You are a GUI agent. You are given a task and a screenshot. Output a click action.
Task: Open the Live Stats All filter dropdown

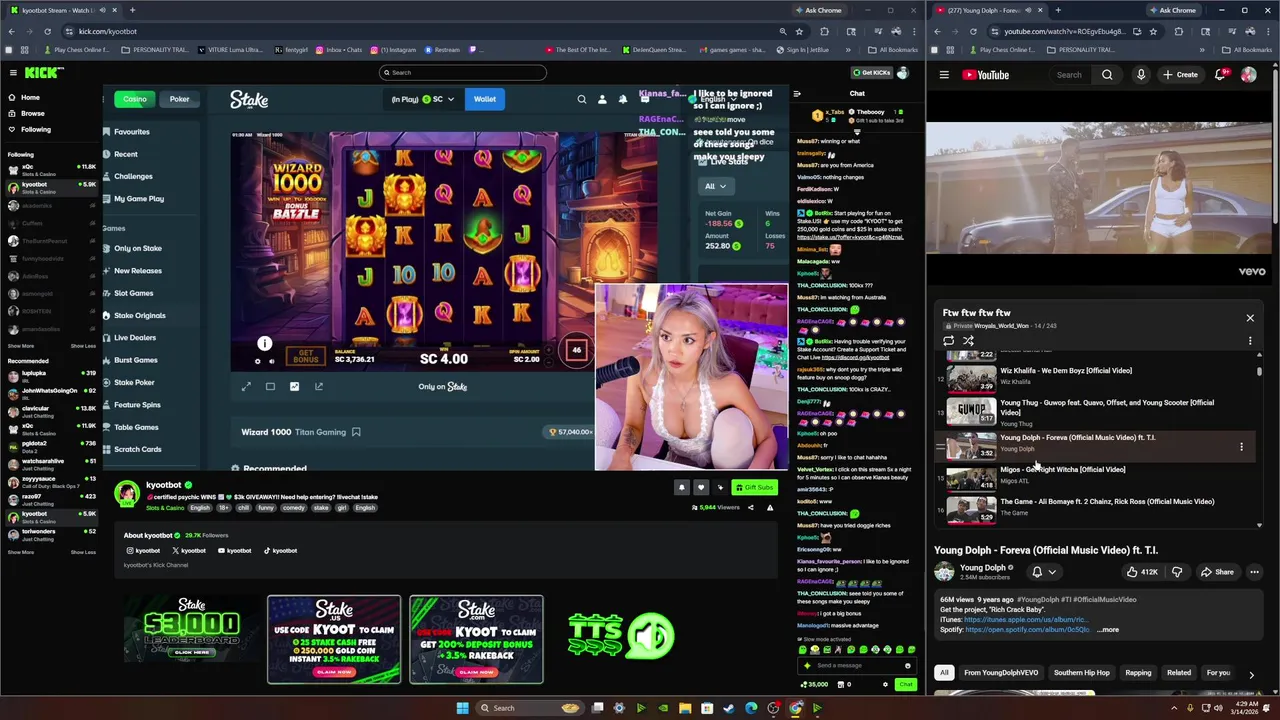click(715, 186)
